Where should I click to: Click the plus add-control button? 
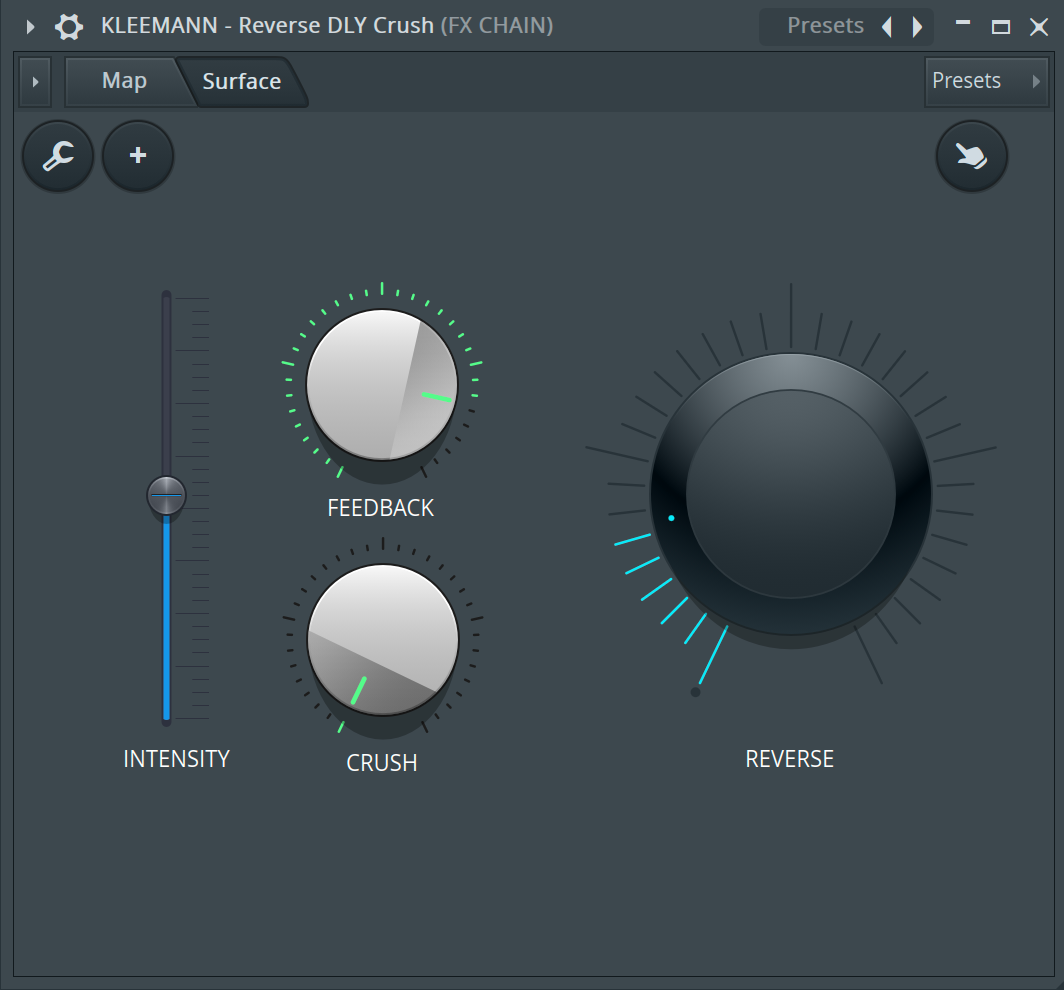[x=138, y=156]
